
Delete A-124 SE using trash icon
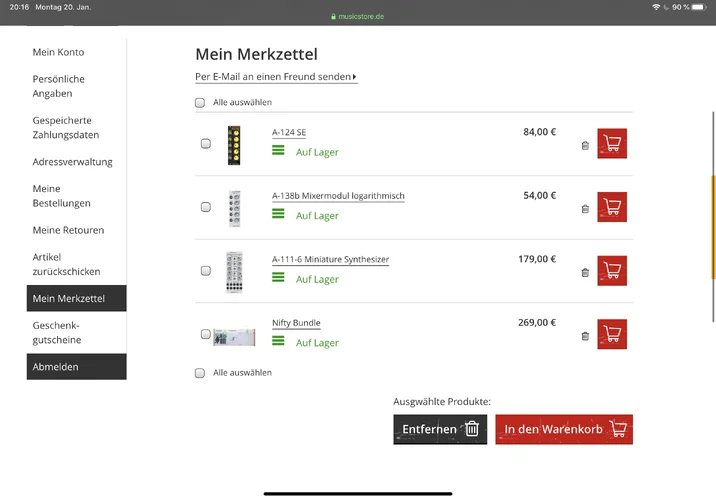tap(585, 145)
